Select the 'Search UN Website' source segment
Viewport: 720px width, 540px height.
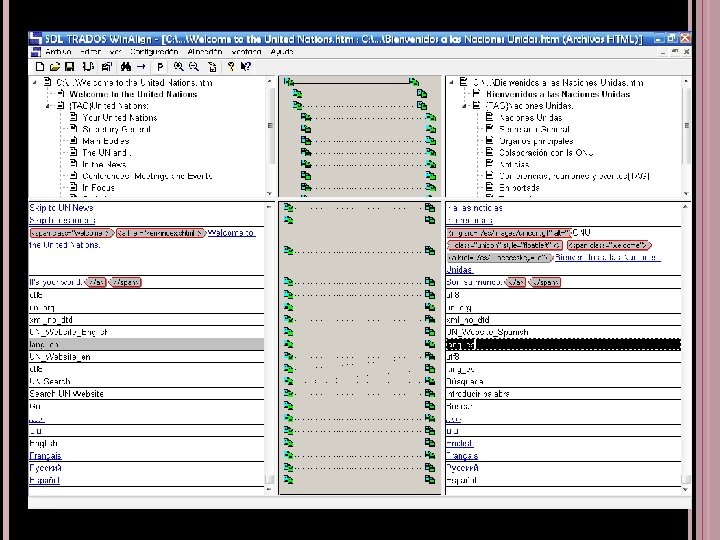coord(146,394)
